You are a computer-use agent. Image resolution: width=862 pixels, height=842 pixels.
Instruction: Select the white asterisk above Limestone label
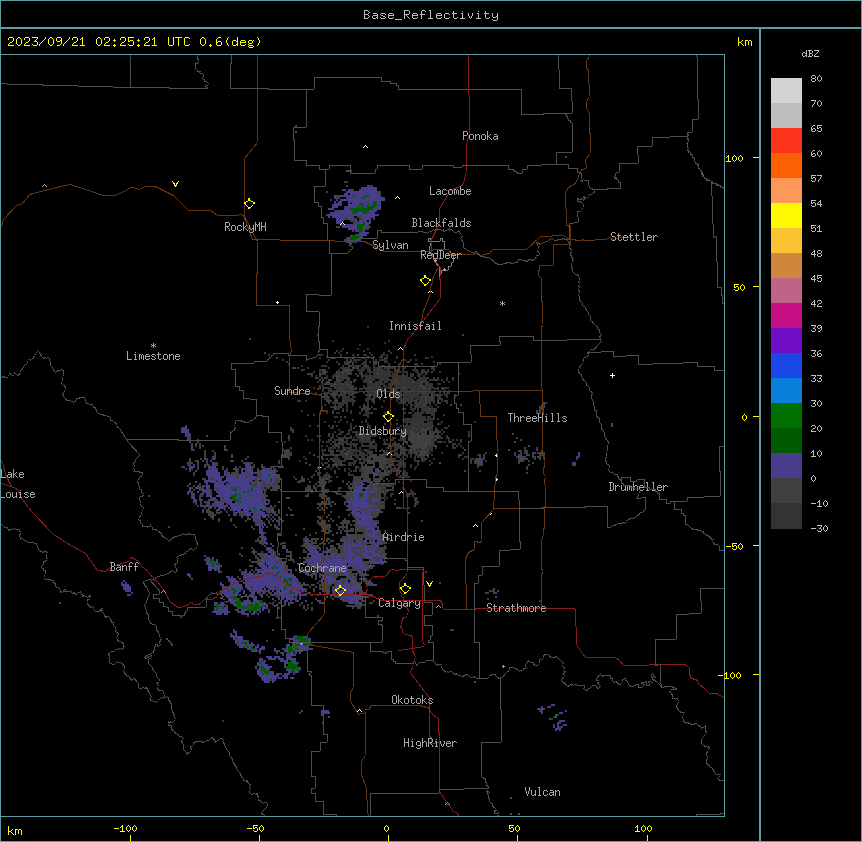pyautogui.click(x=153, y=346)
